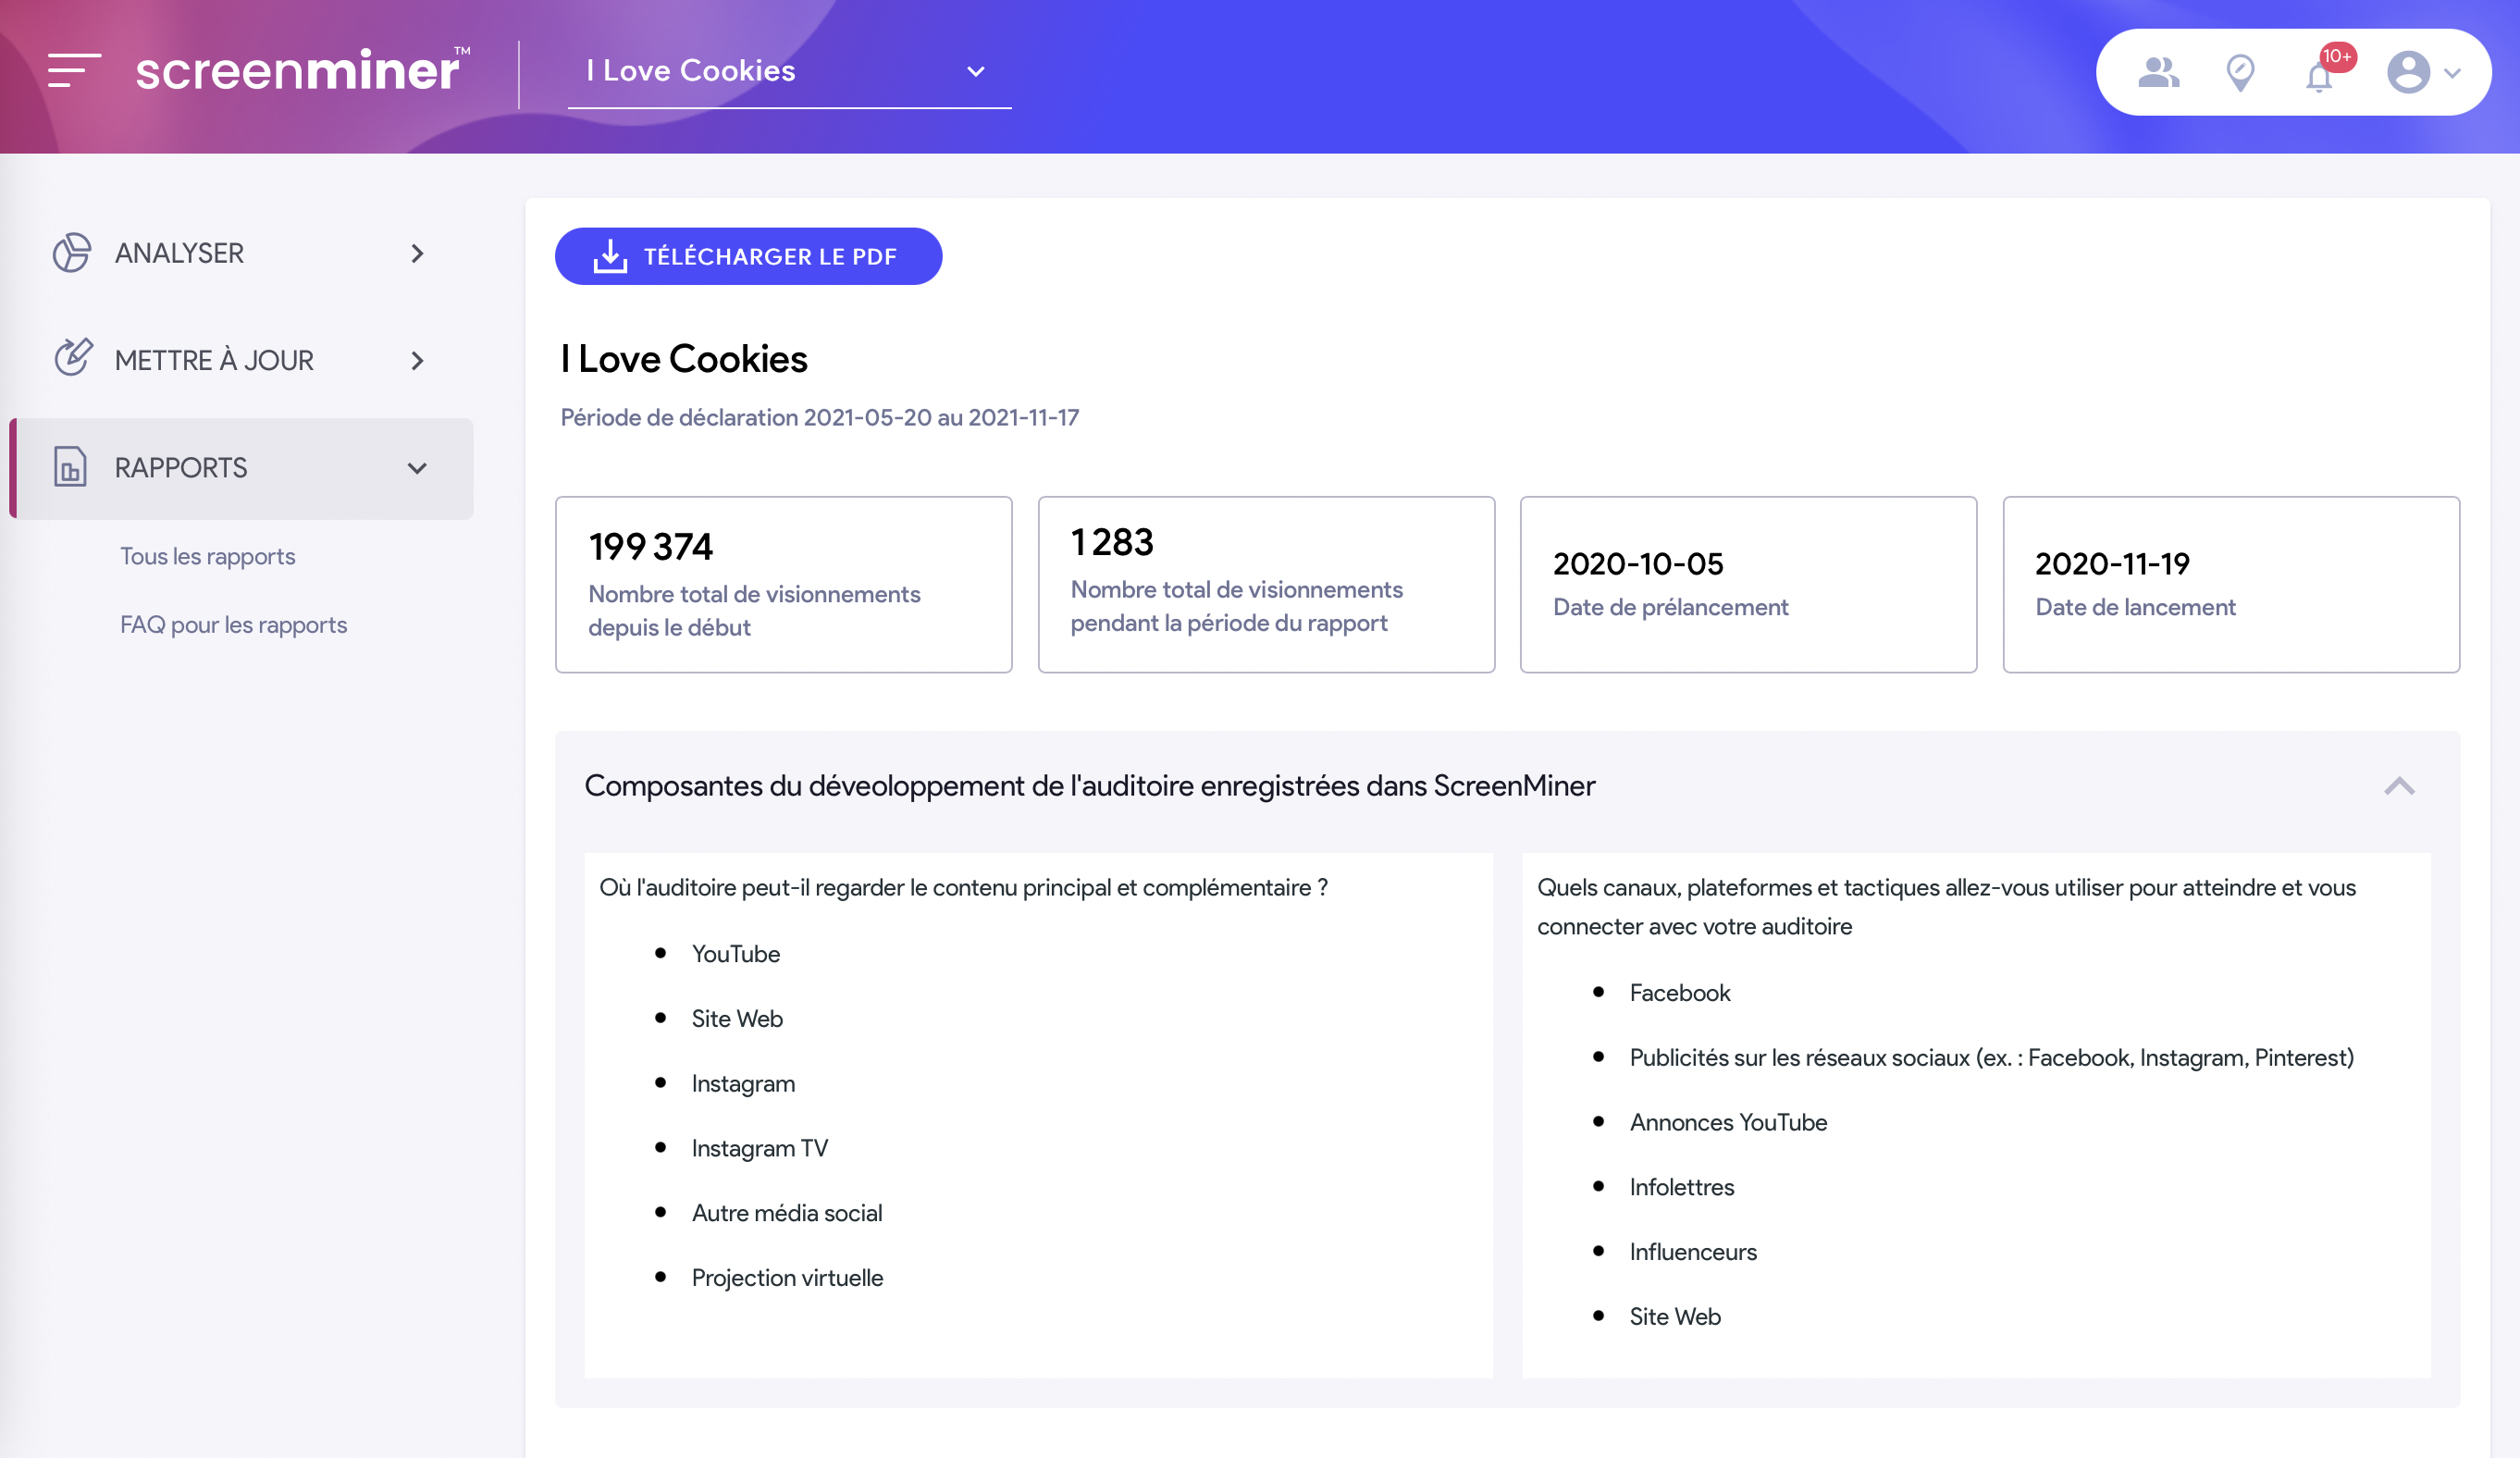Expand the ANALYSER menu chevron

[418, 254]
